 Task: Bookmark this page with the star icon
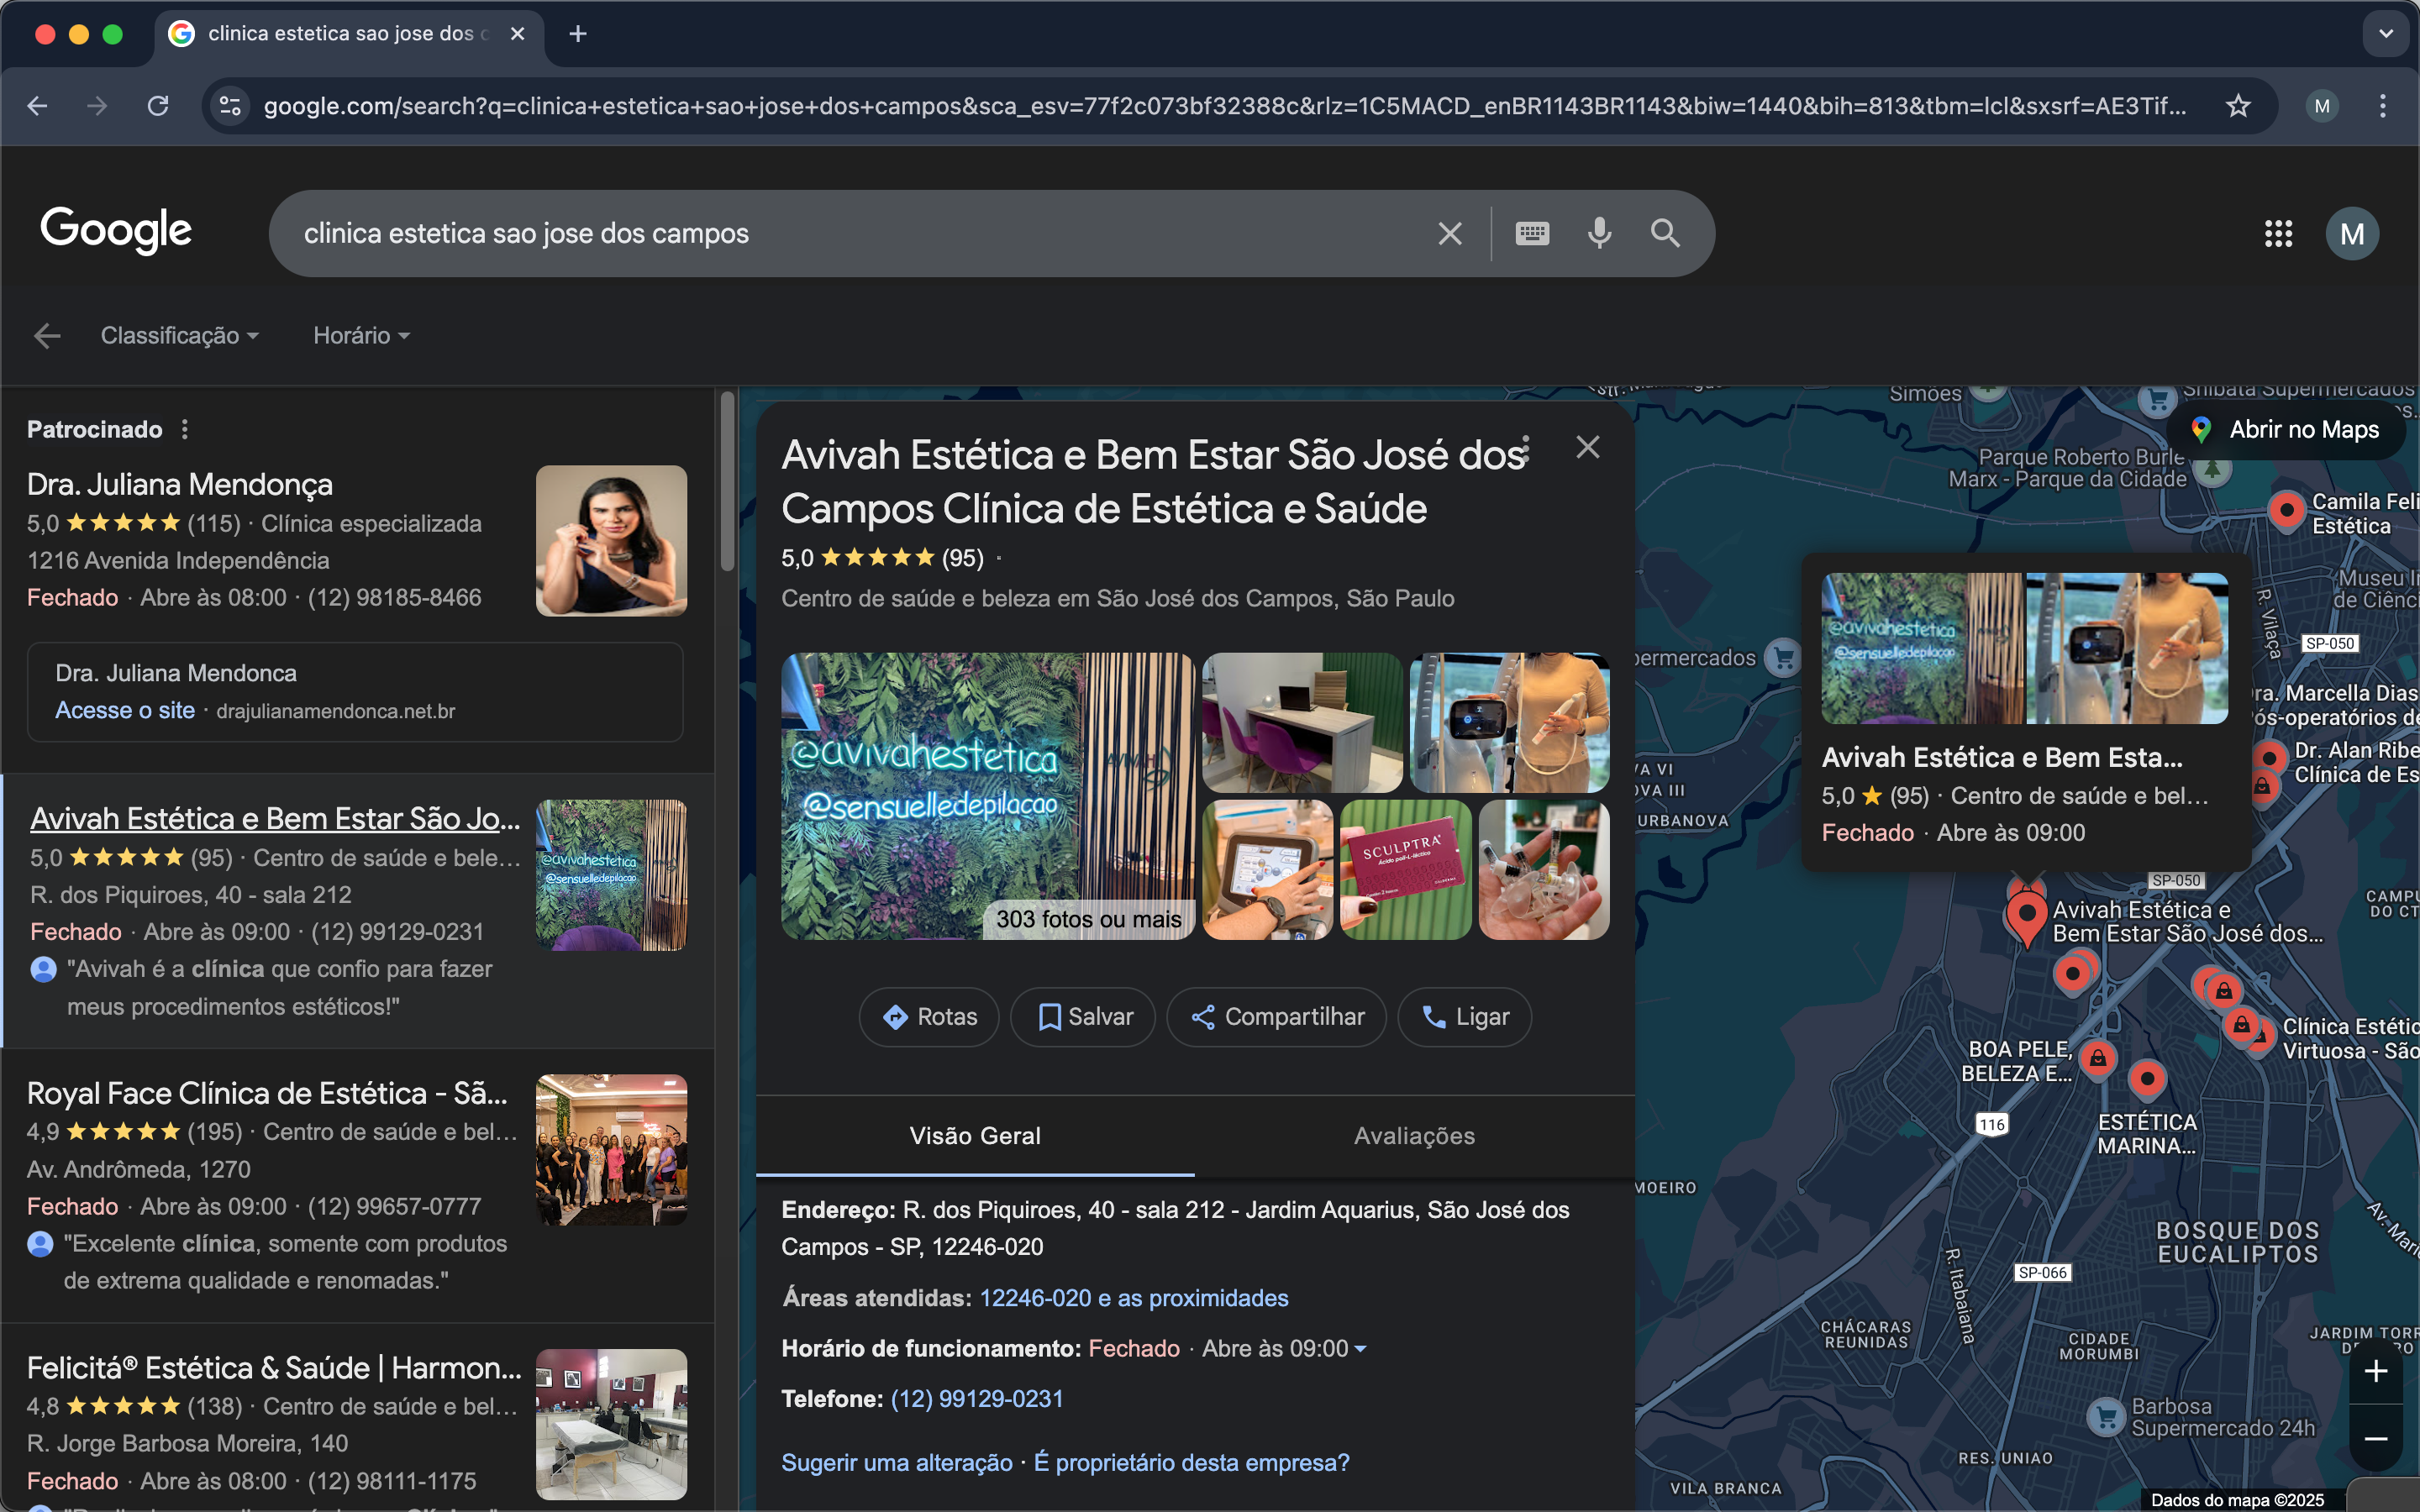2238,106
